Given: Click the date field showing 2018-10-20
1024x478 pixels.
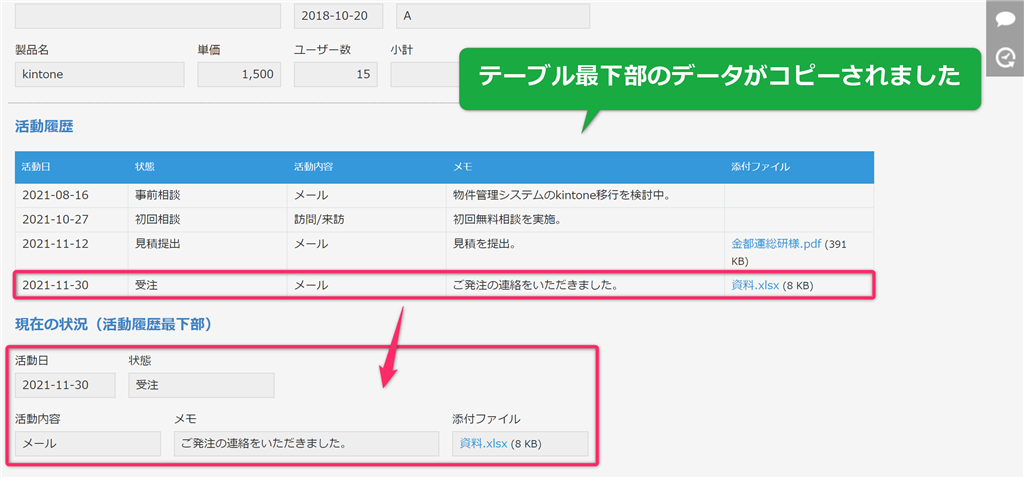Looking at the screenshot, I should coord(338,16).
